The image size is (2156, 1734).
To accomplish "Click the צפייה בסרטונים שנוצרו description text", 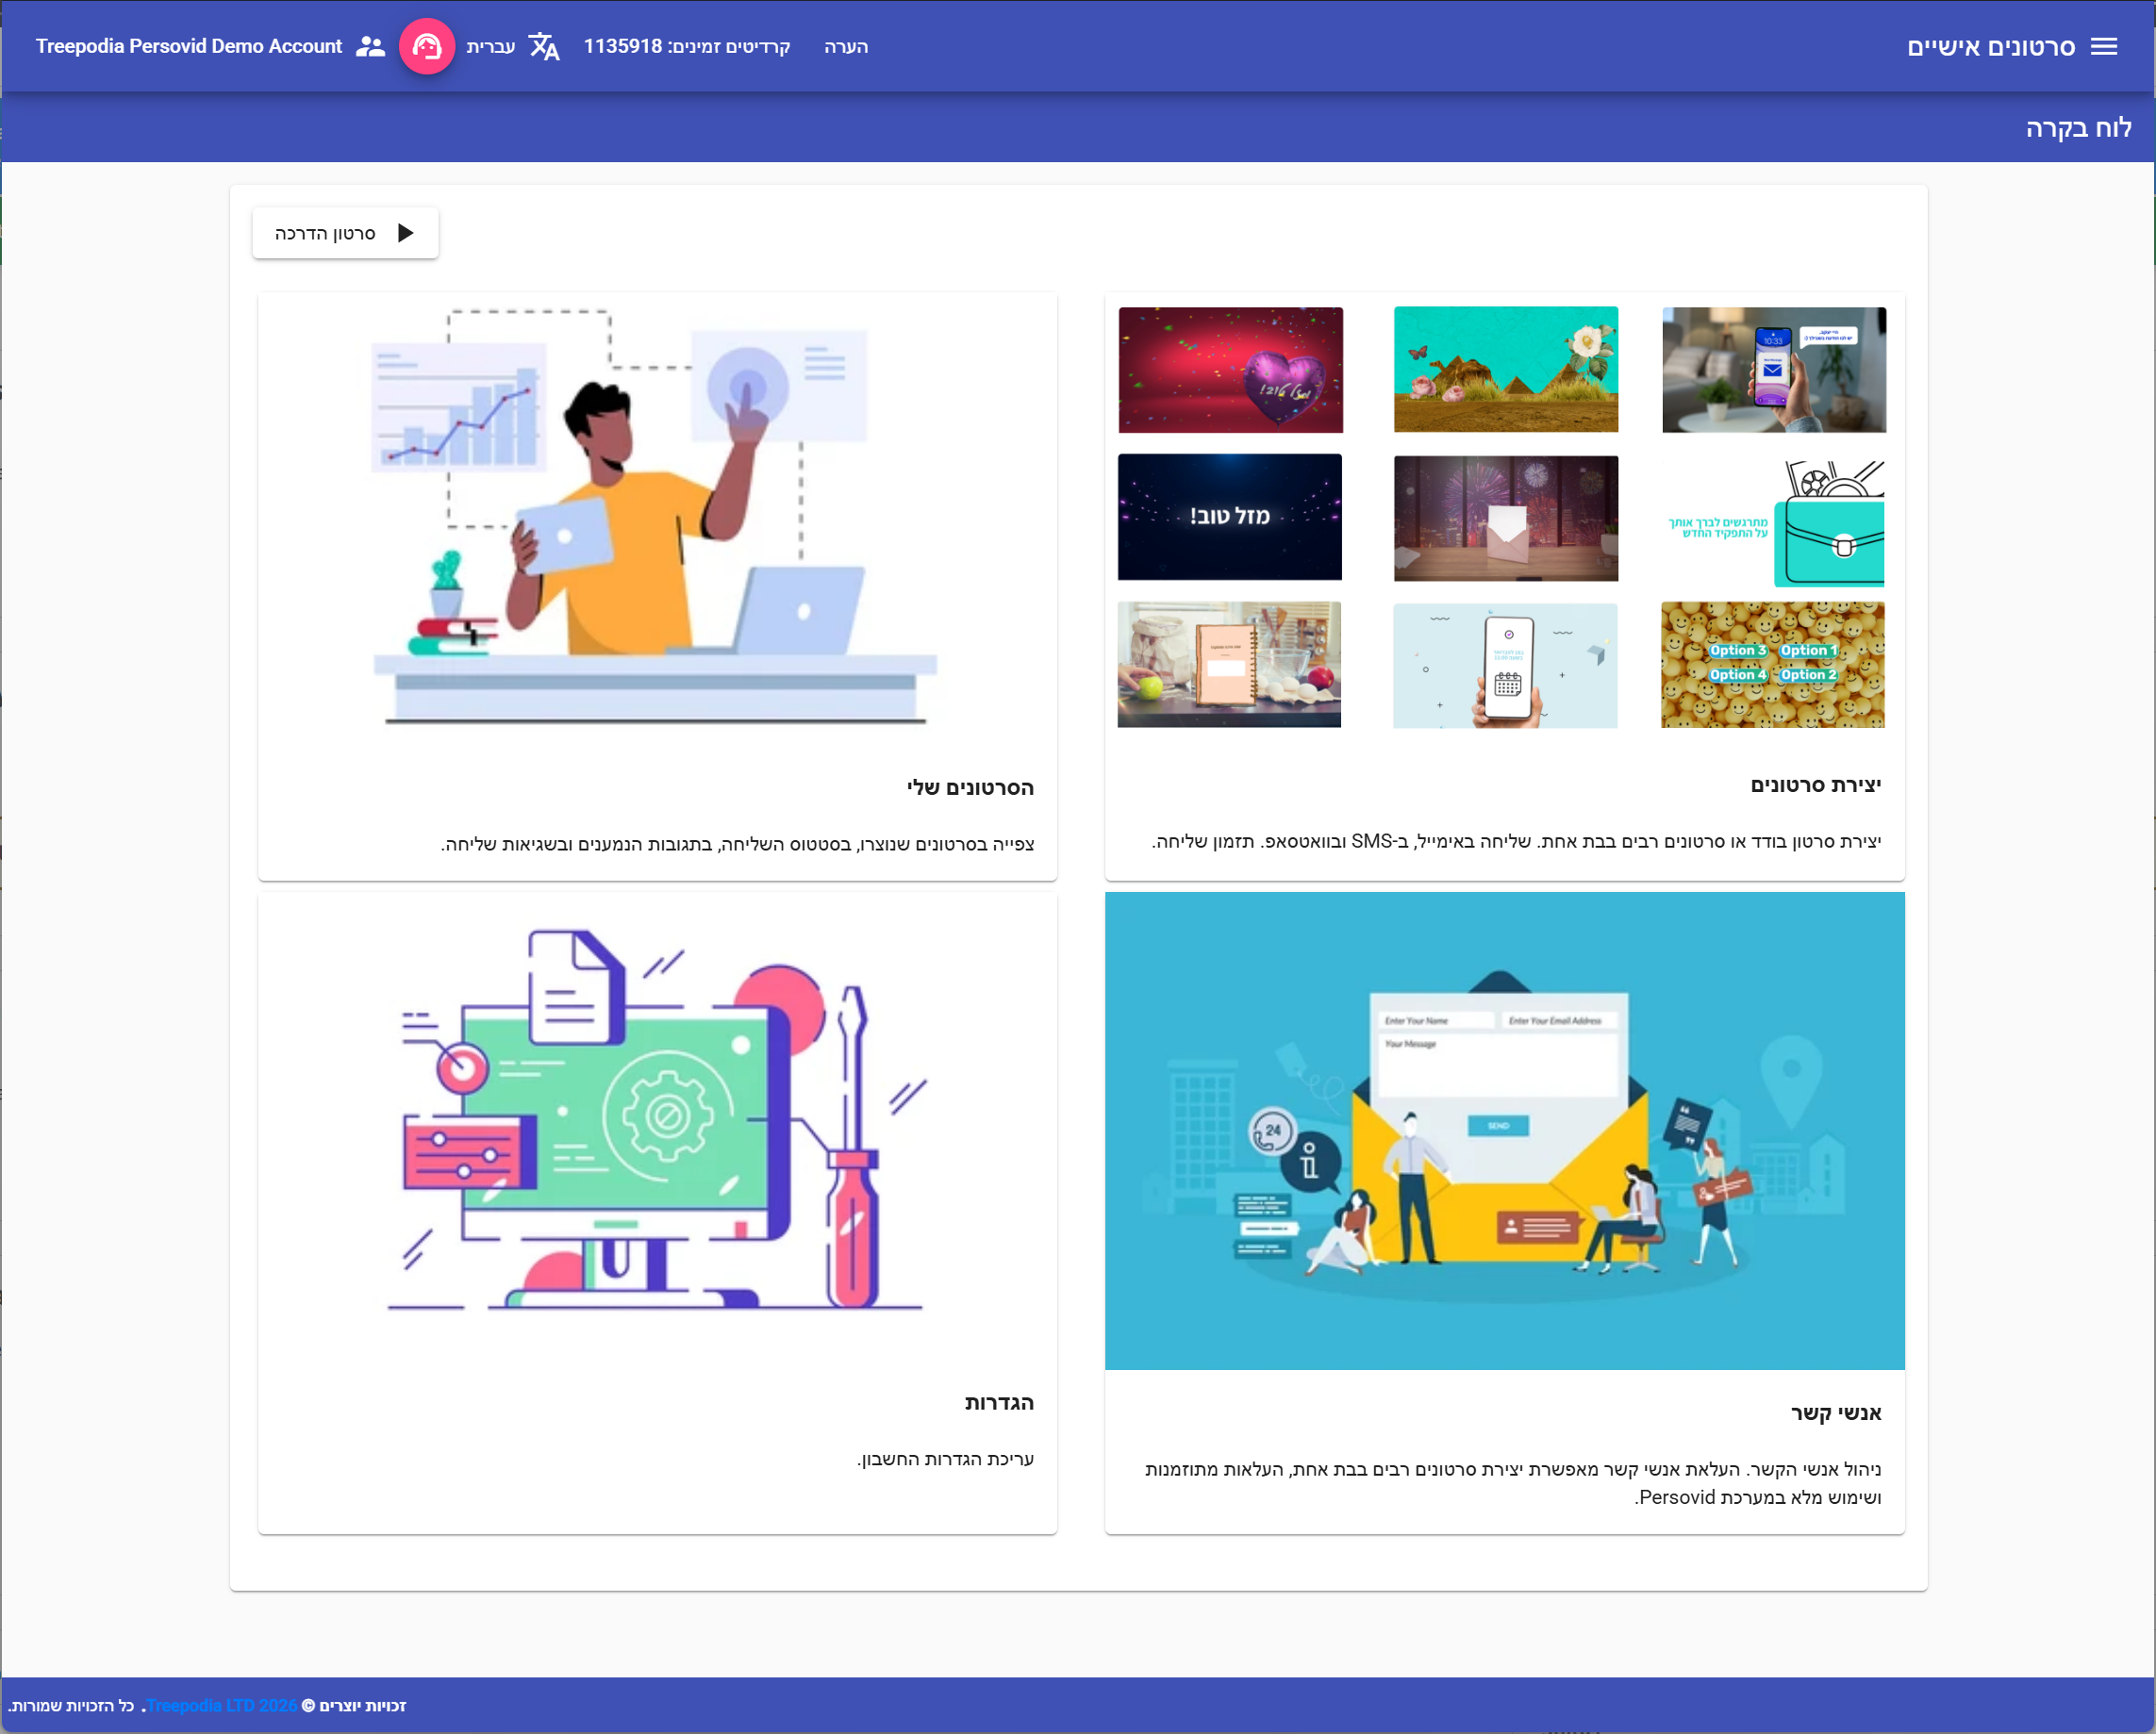I will 738,844.
